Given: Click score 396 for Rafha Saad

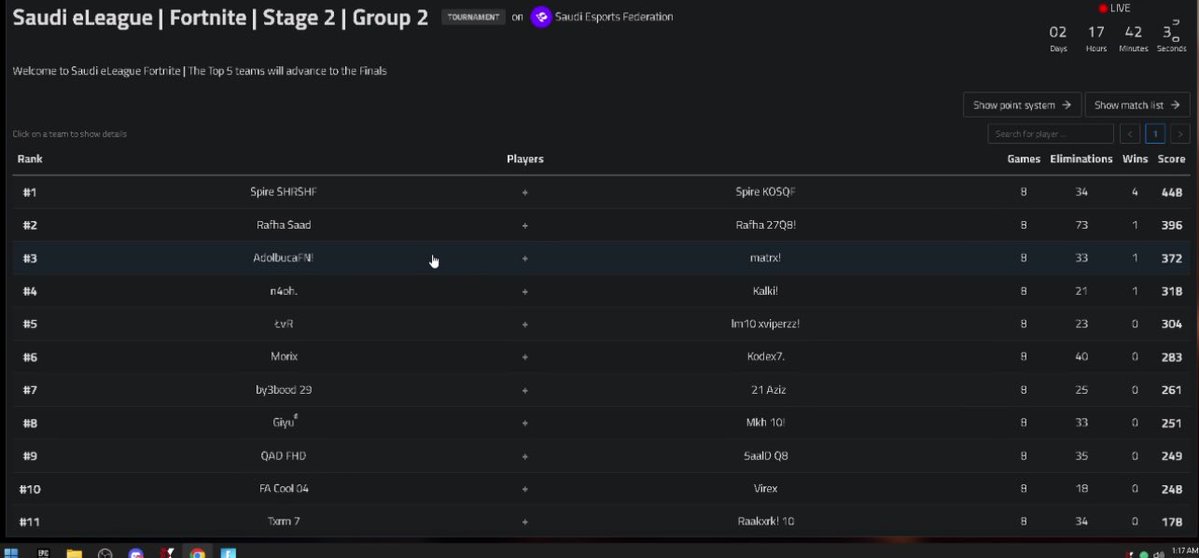Looking at the screenshot, I should click(1171, 225).
